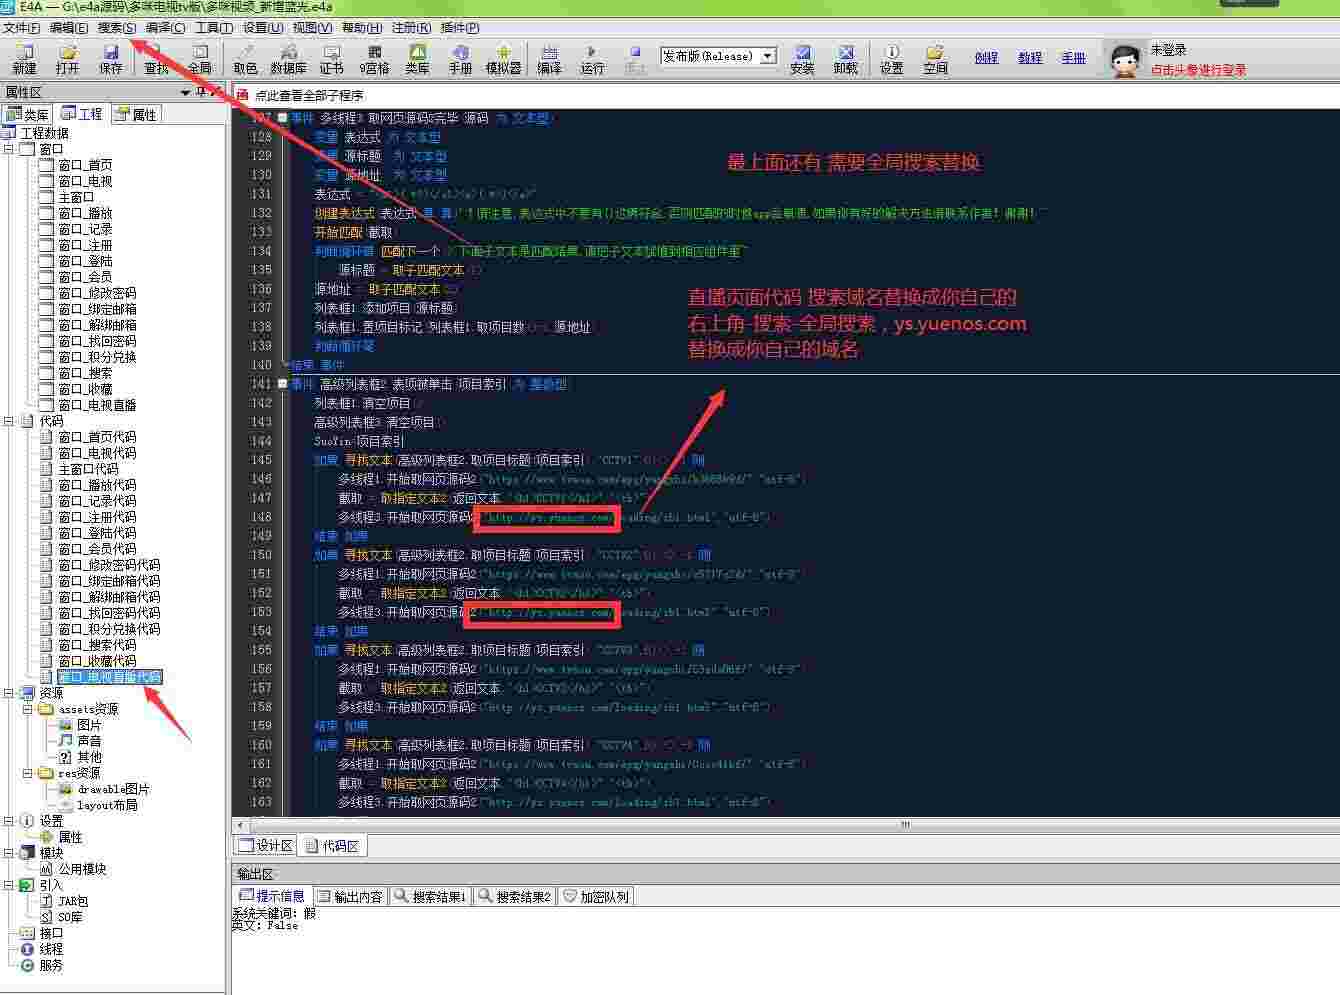Collapse the assets资源 folder in the tree

click(x=28, y=709)
